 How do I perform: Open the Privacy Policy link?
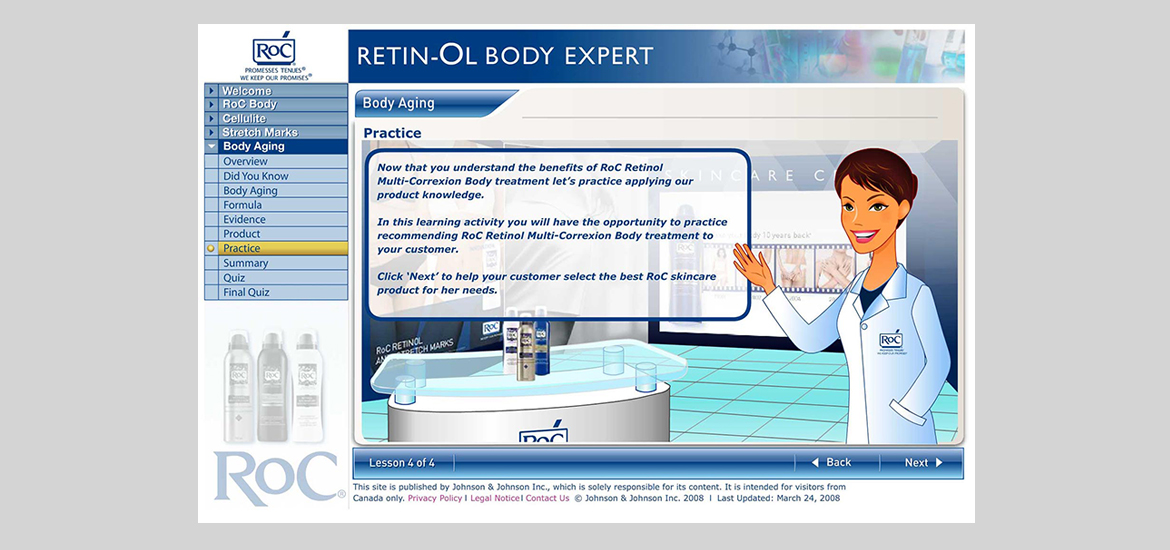click(x=435, y=498)
